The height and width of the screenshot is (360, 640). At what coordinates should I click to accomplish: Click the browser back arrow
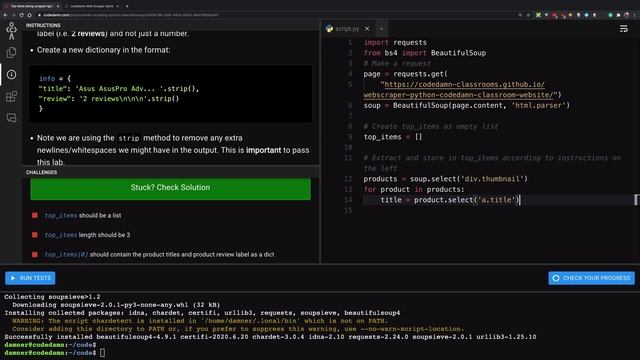click(x=5, y=15)
